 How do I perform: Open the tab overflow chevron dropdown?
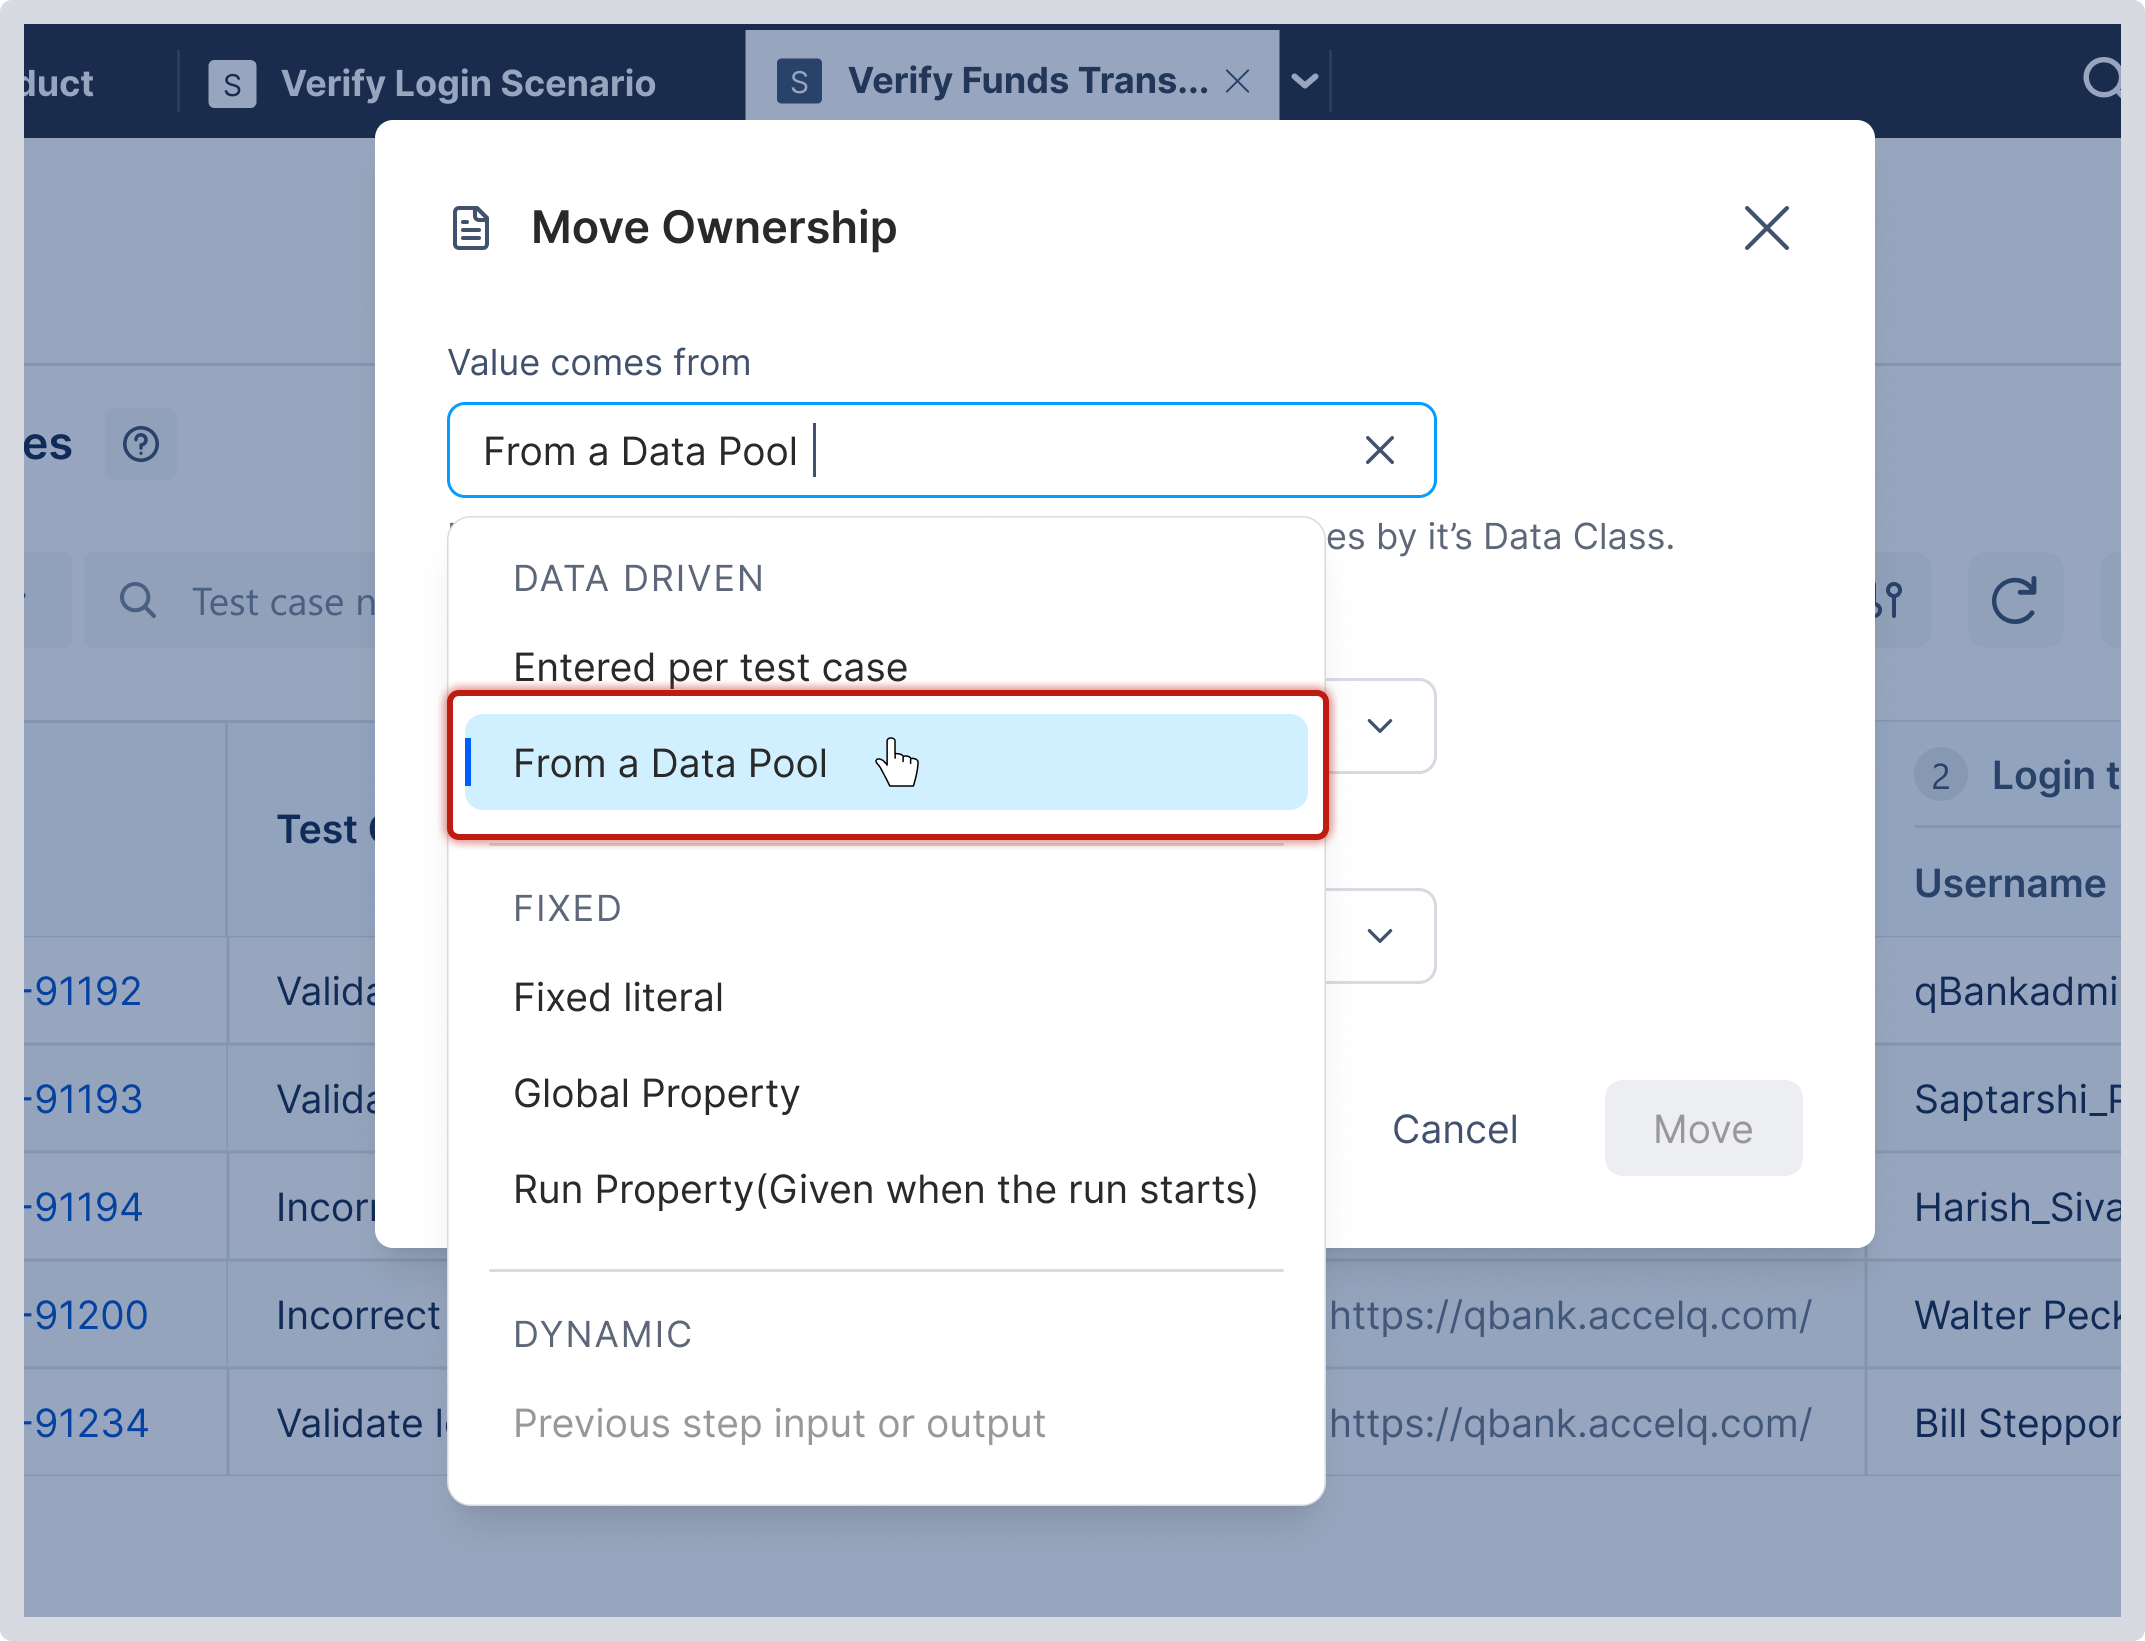click(x=1305, y=80)
